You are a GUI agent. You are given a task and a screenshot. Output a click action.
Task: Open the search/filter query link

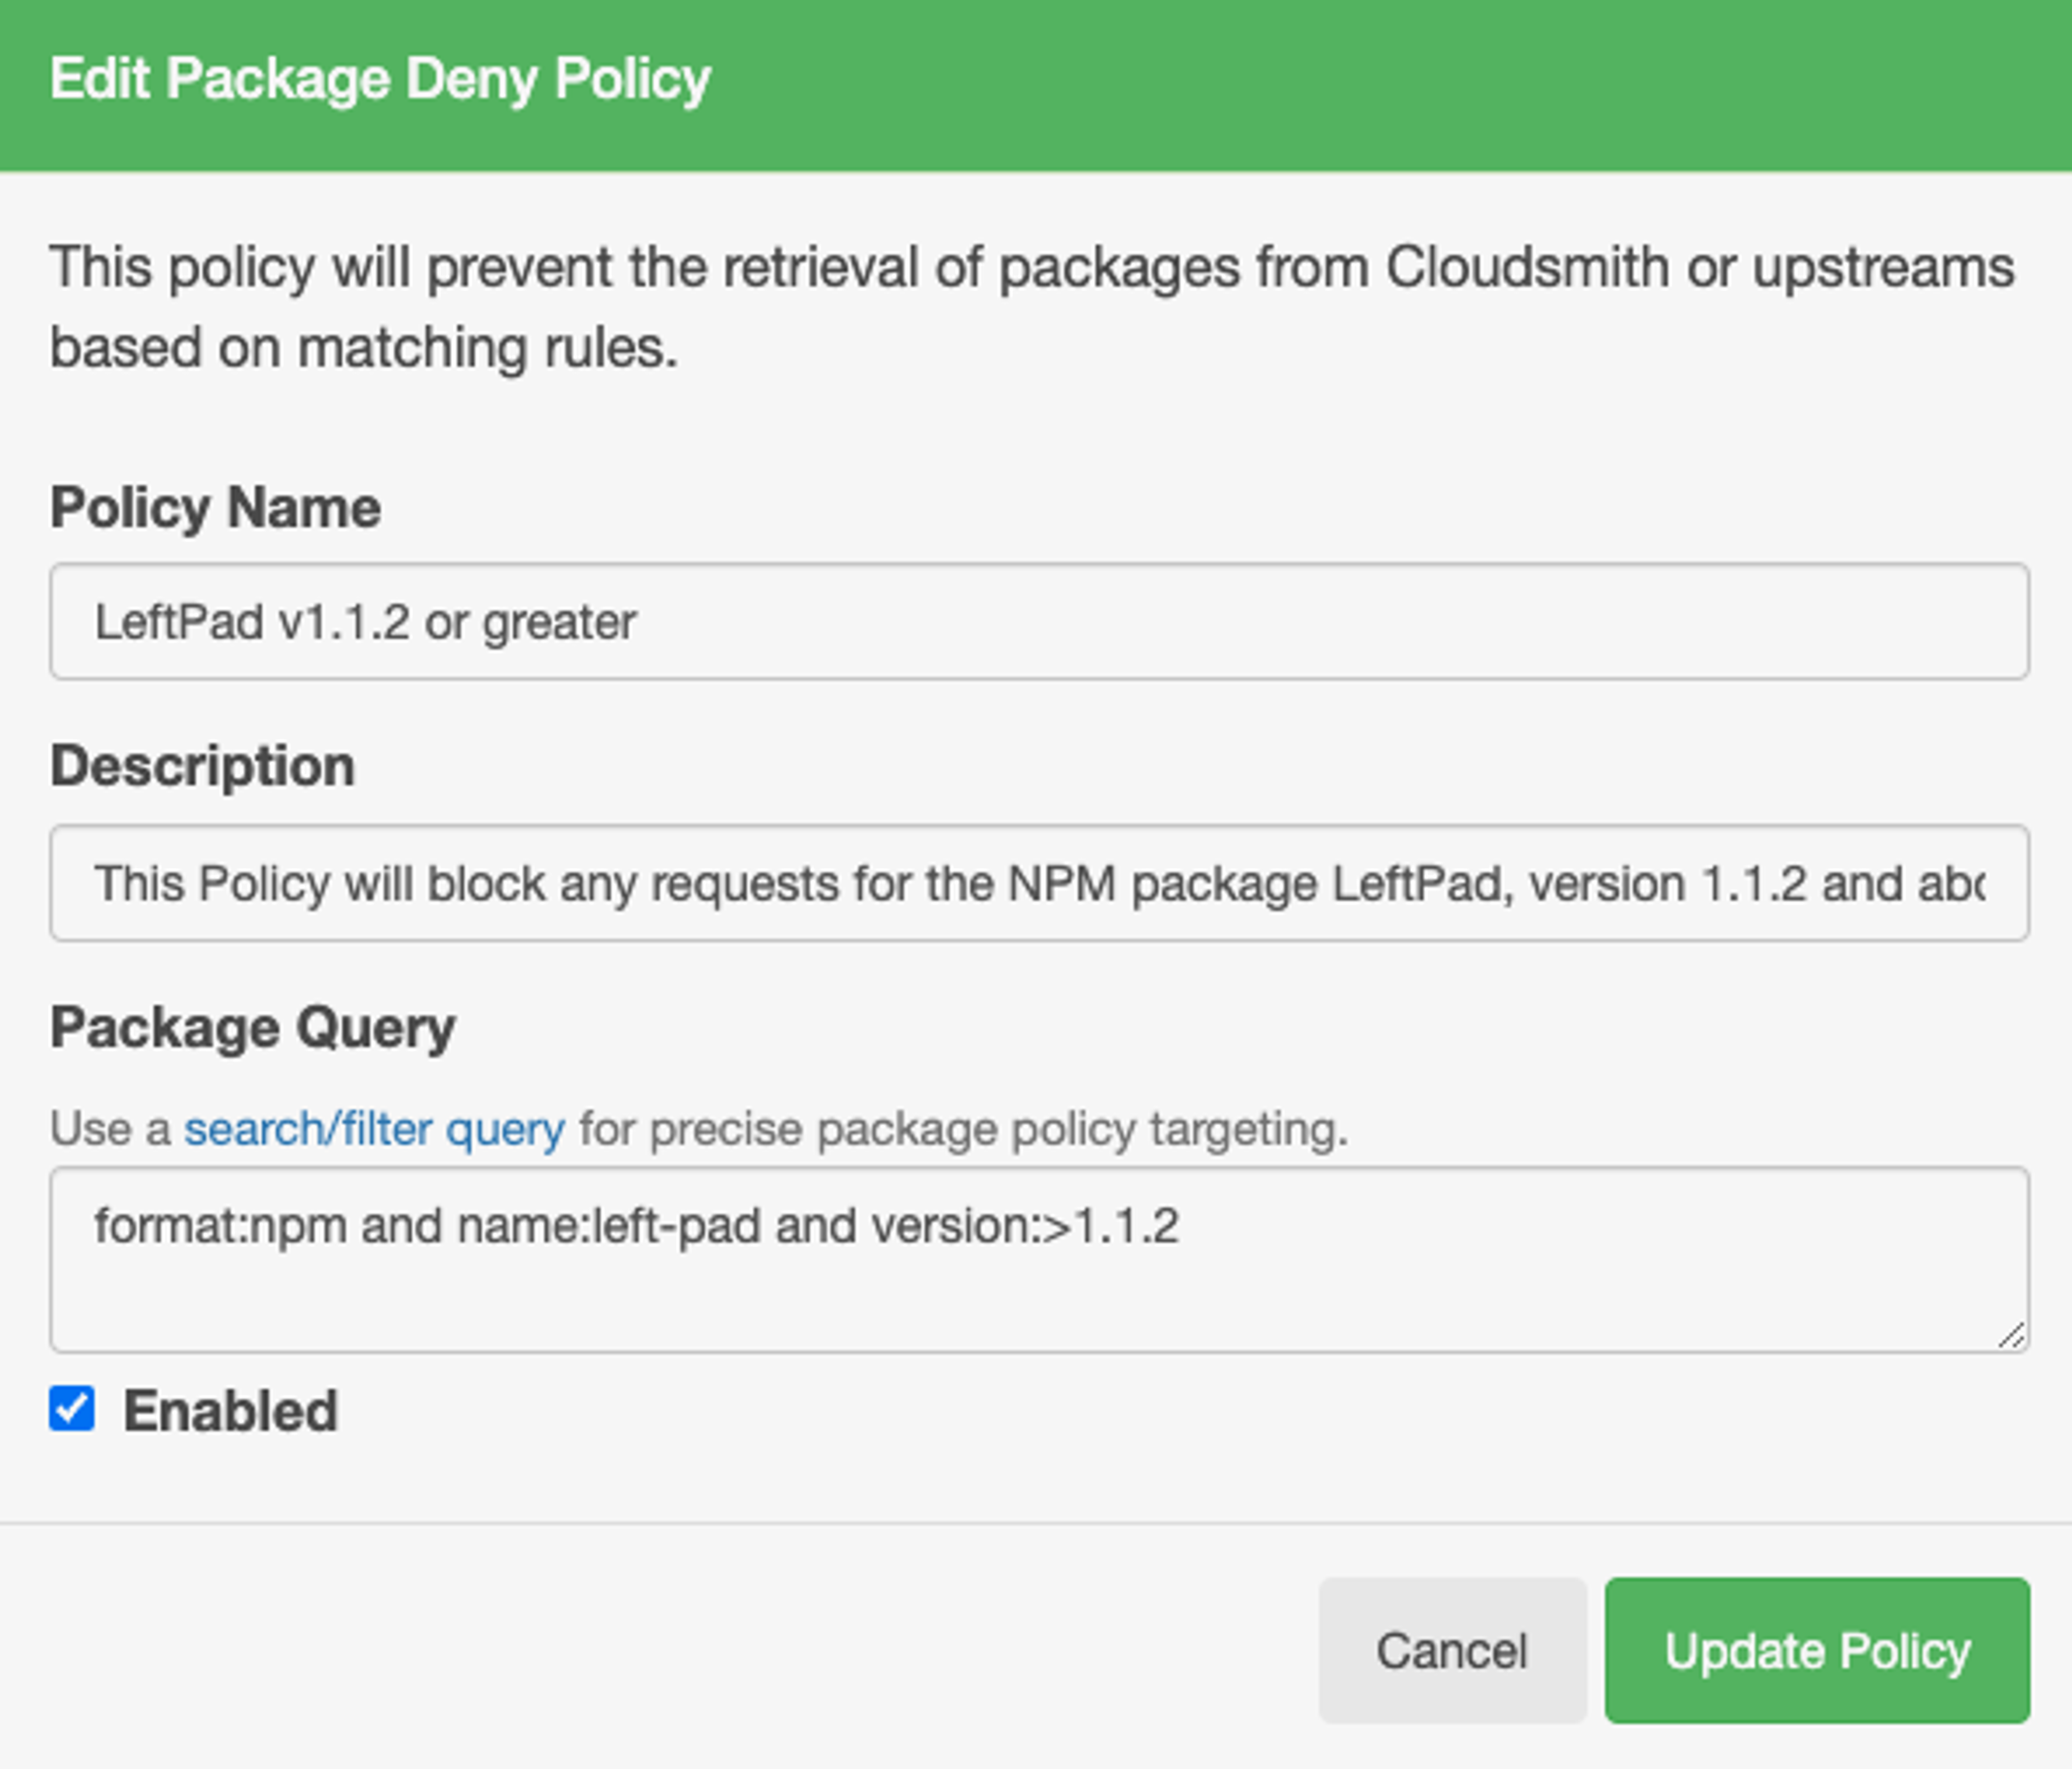coord(374,1129)
